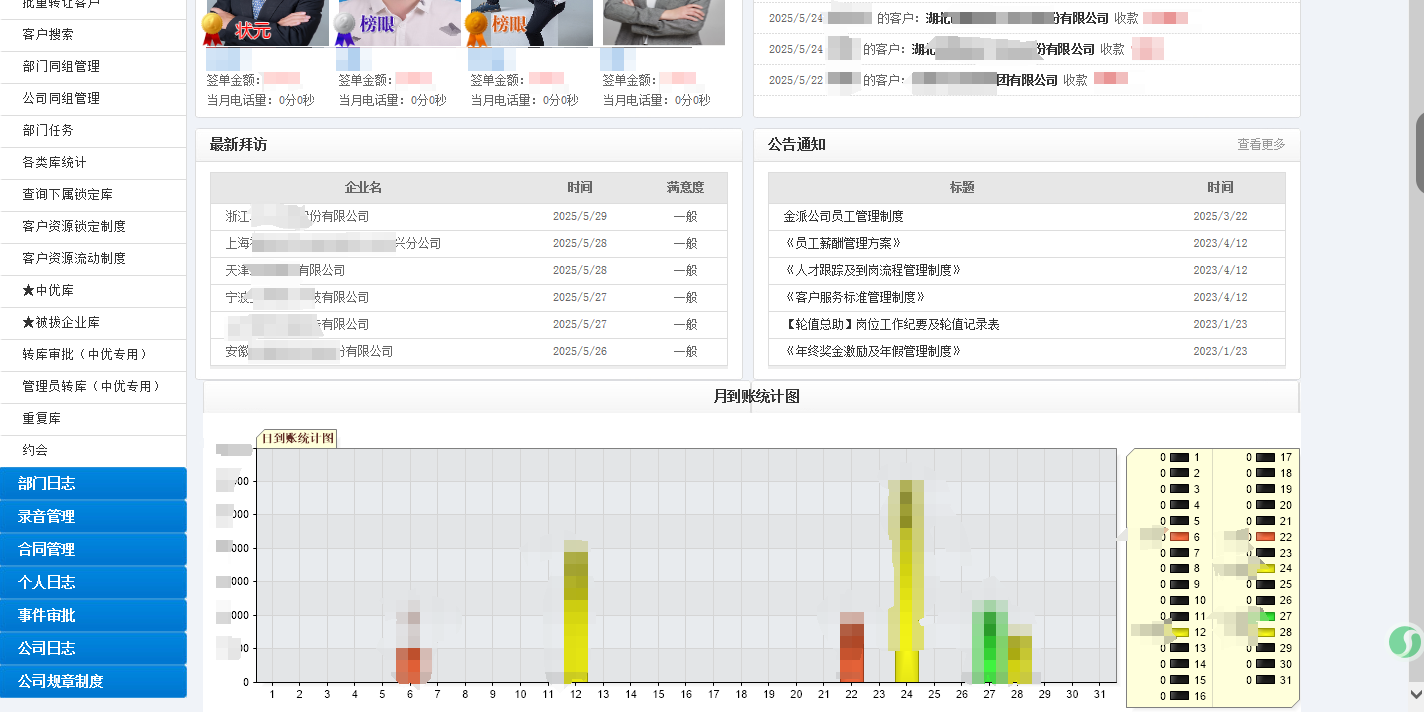Screen dimensions: 1424x712
Task: Open the ★被拔企业库 starred entry
Action: [61, 323]
